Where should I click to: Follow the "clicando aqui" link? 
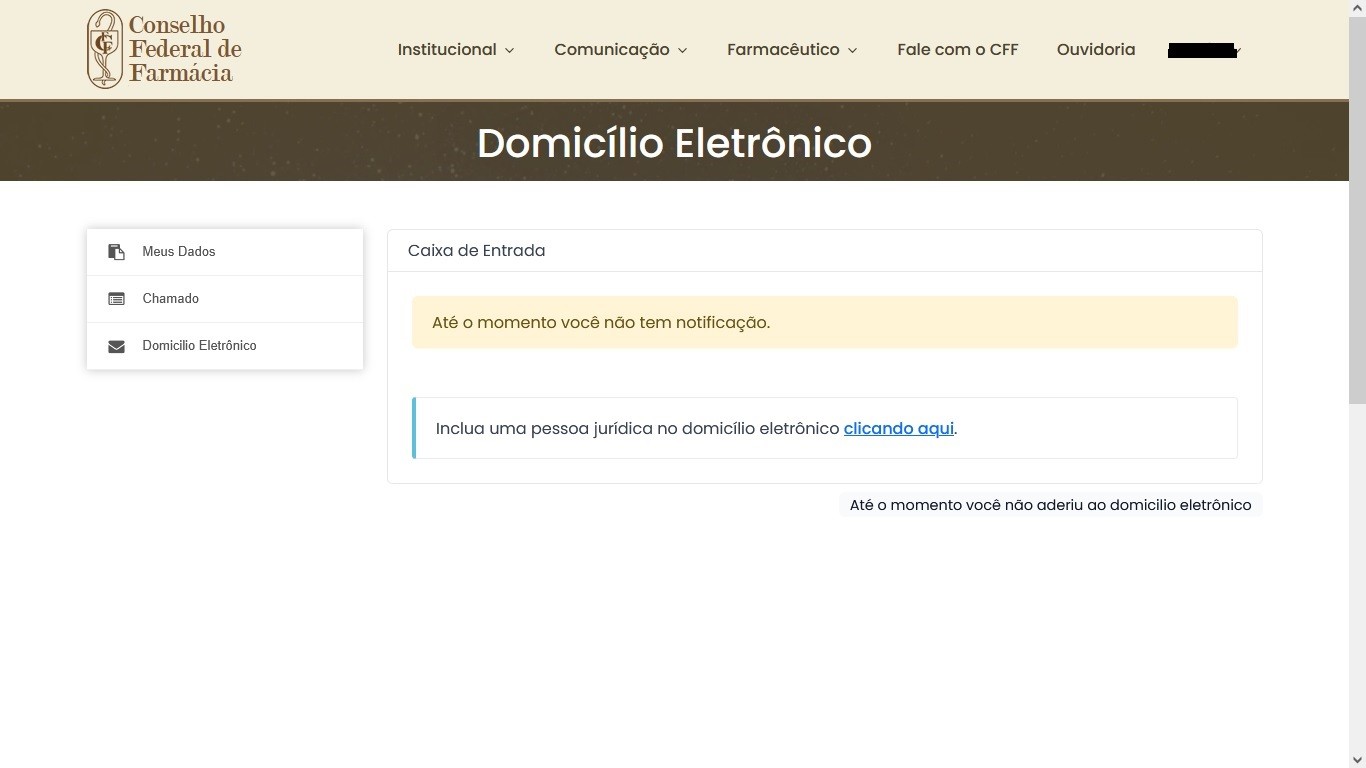point(898,428)
